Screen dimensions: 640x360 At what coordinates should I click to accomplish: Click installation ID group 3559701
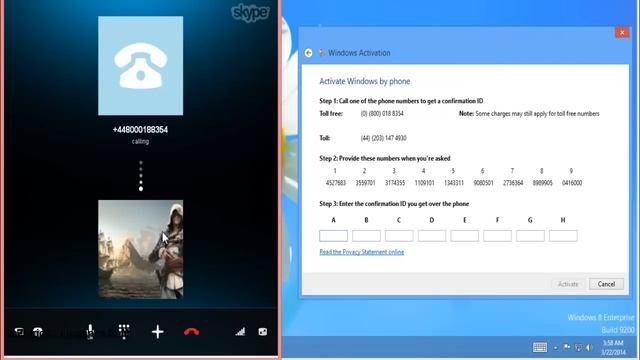365,183
